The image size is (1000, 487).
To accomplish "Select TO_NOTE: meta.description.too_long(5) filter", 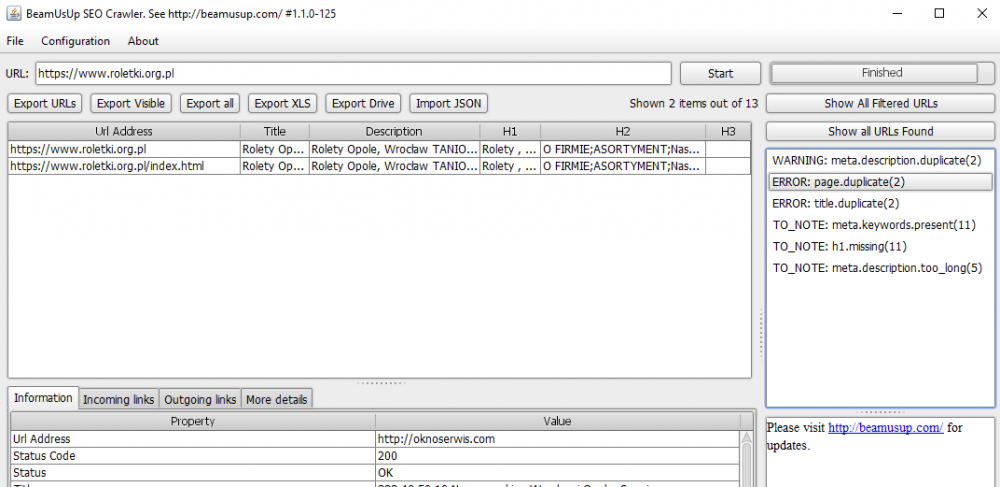I will point(881,268).
